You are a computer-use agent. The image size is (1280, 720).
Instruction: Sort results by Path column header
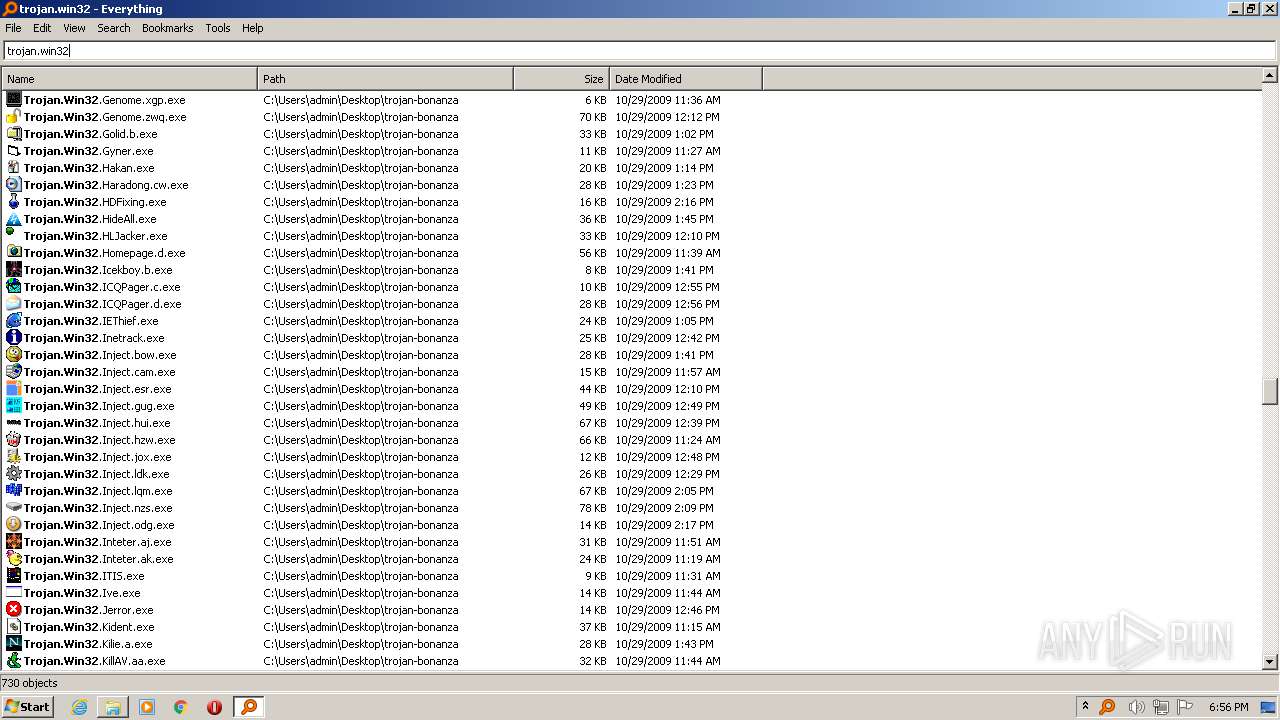[x=385, y=79]
